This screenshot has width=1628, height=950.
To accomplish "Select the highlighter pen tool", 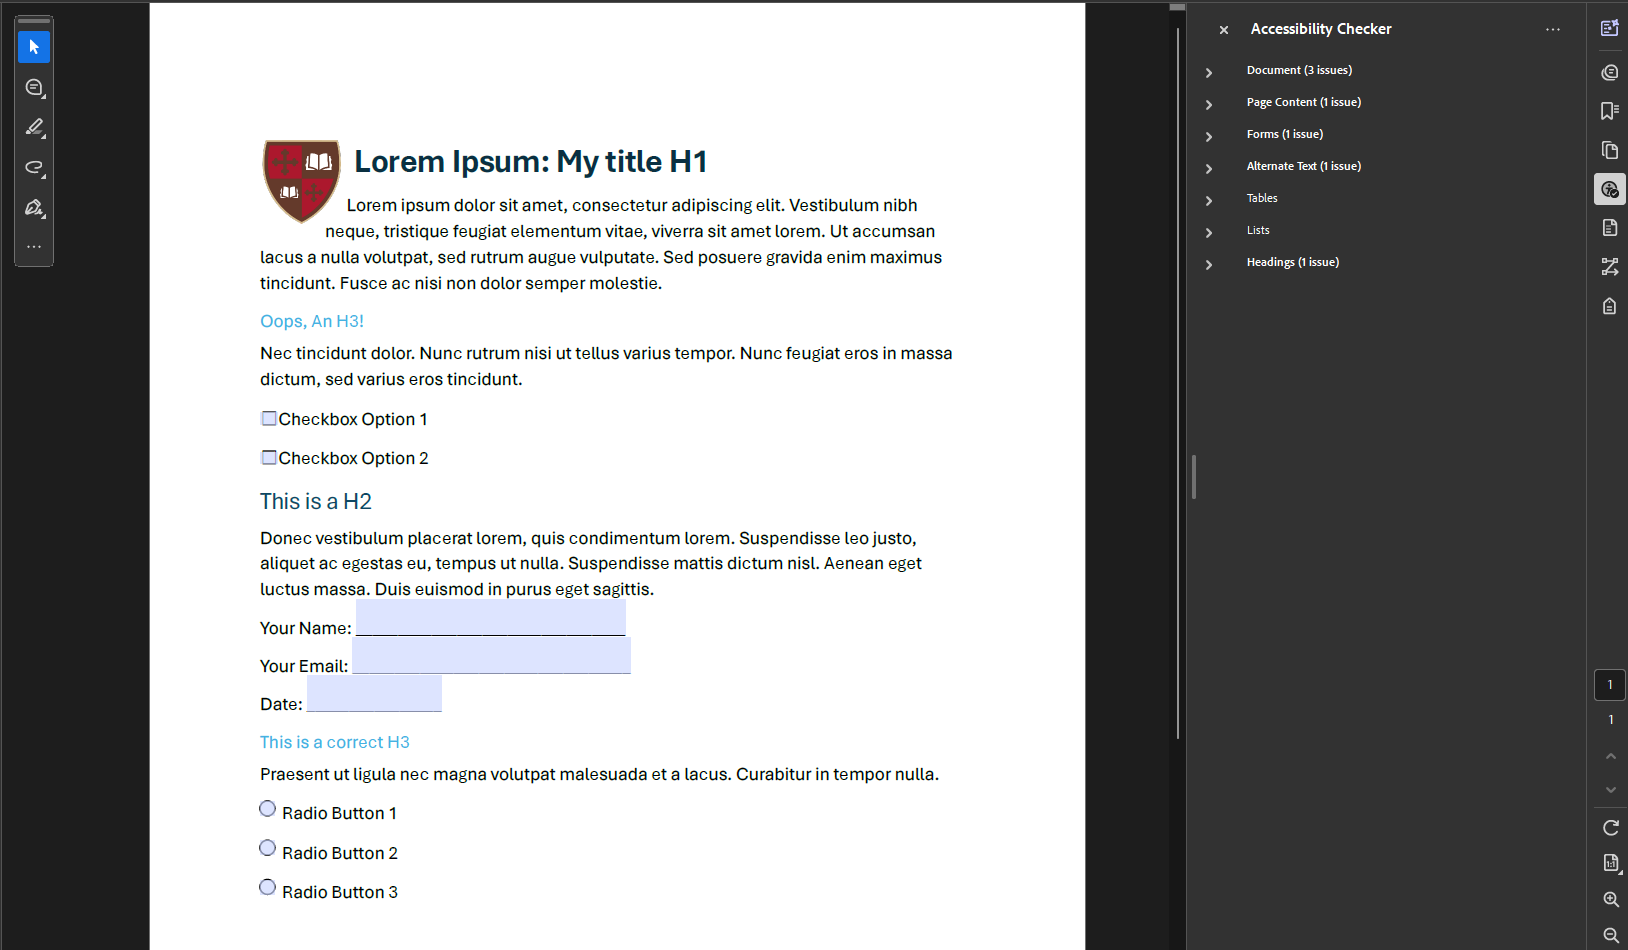I will (x=34, y=127).
